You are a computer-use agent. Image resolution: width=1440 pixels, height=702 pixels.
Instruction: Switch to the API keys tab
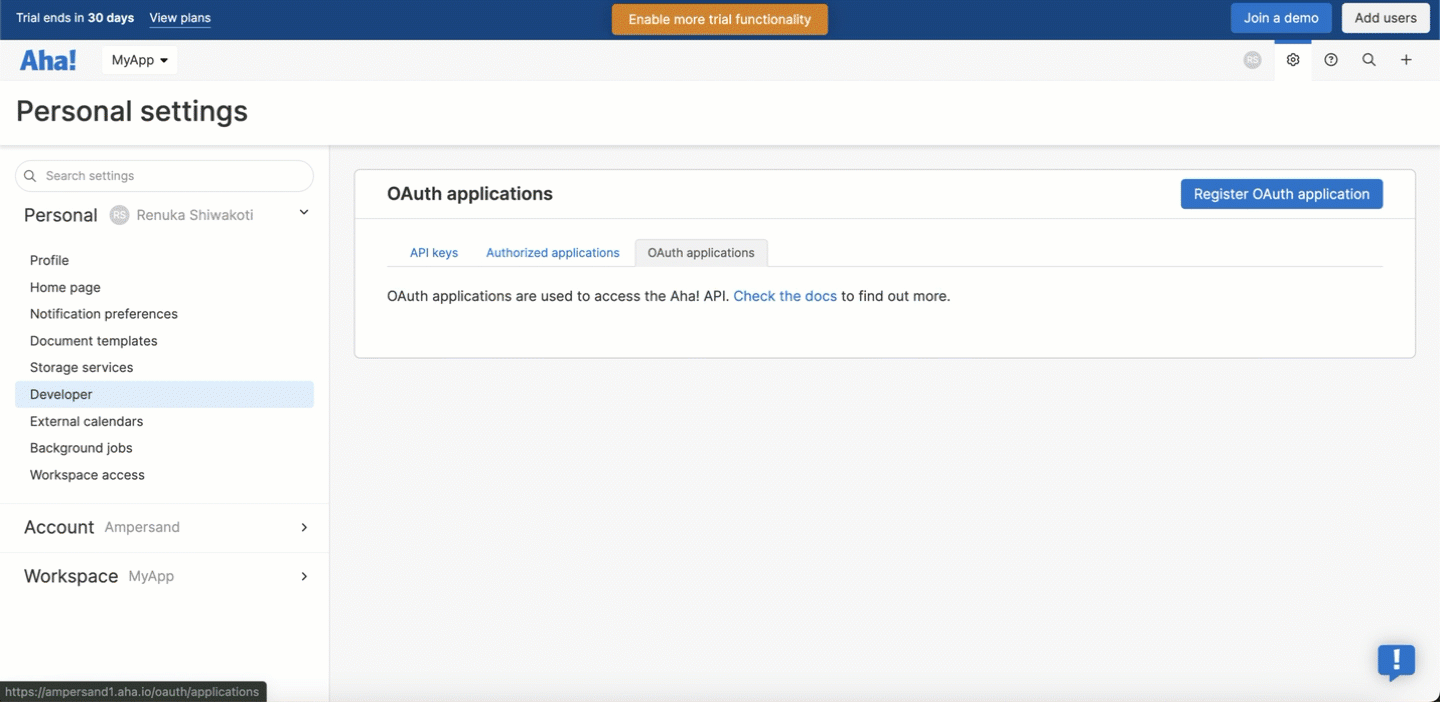click(434, 253)
